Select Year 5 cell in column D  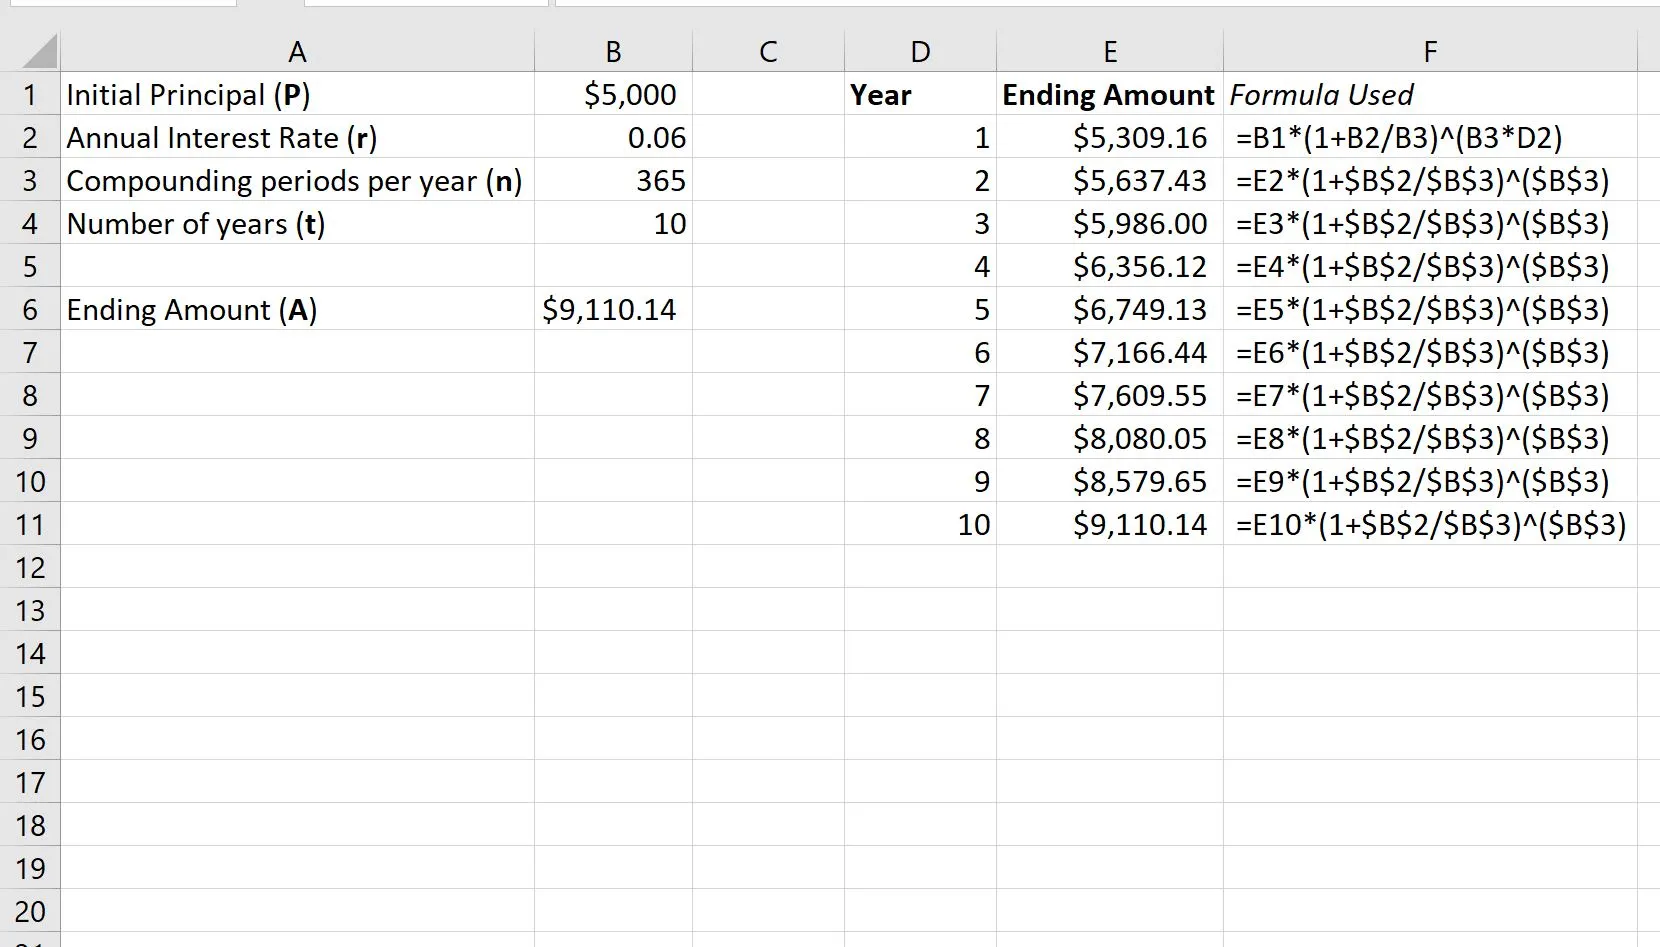920,309
